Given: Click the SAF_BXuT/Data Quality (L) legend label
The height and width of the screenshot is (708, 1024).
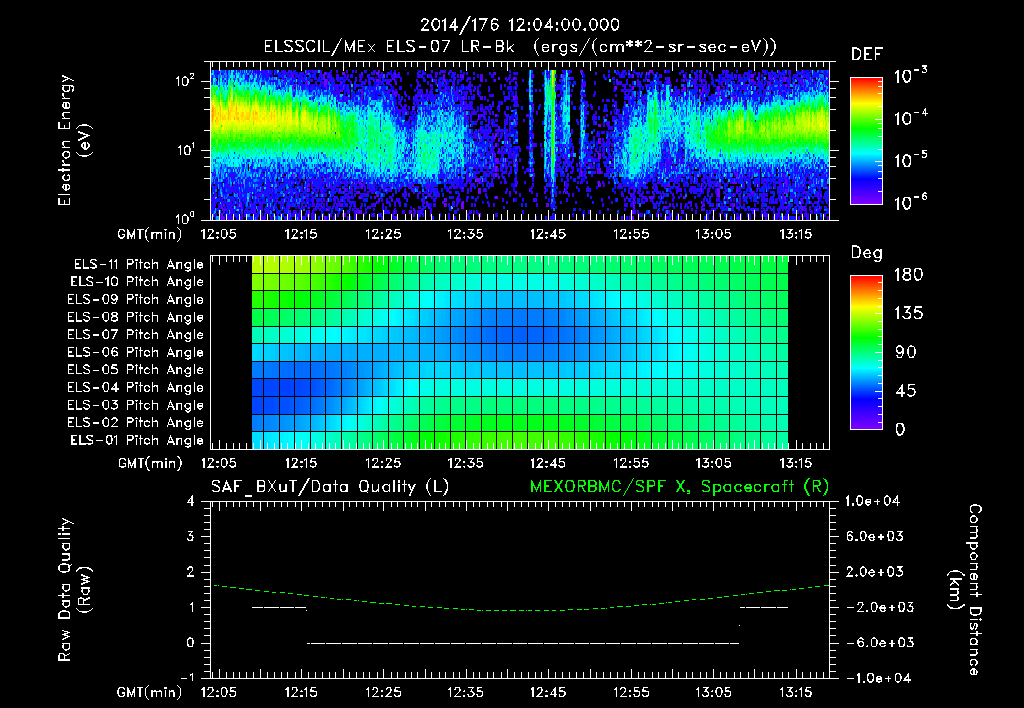Looking at the screenshot, I should pyautogui.click(x=330, y=487).
